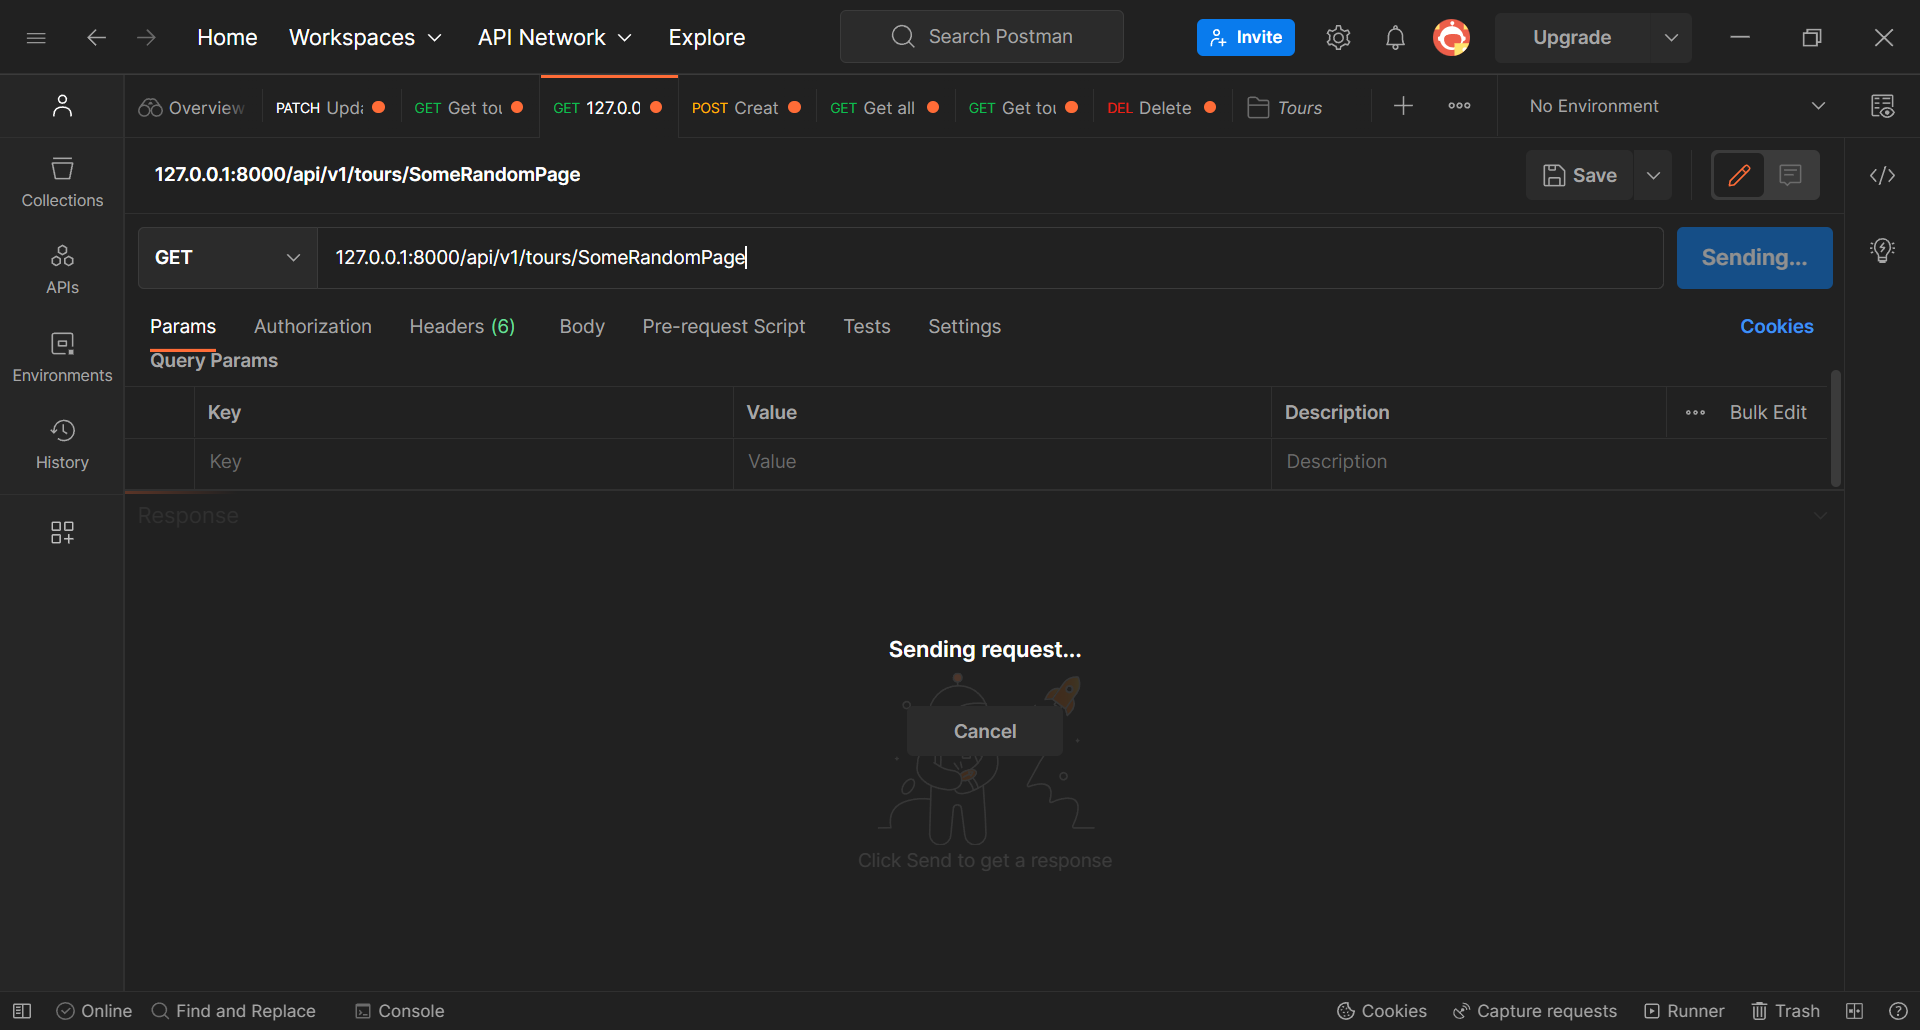Open Explore
Viewport: 1920px width, 1030px height.
707,38
